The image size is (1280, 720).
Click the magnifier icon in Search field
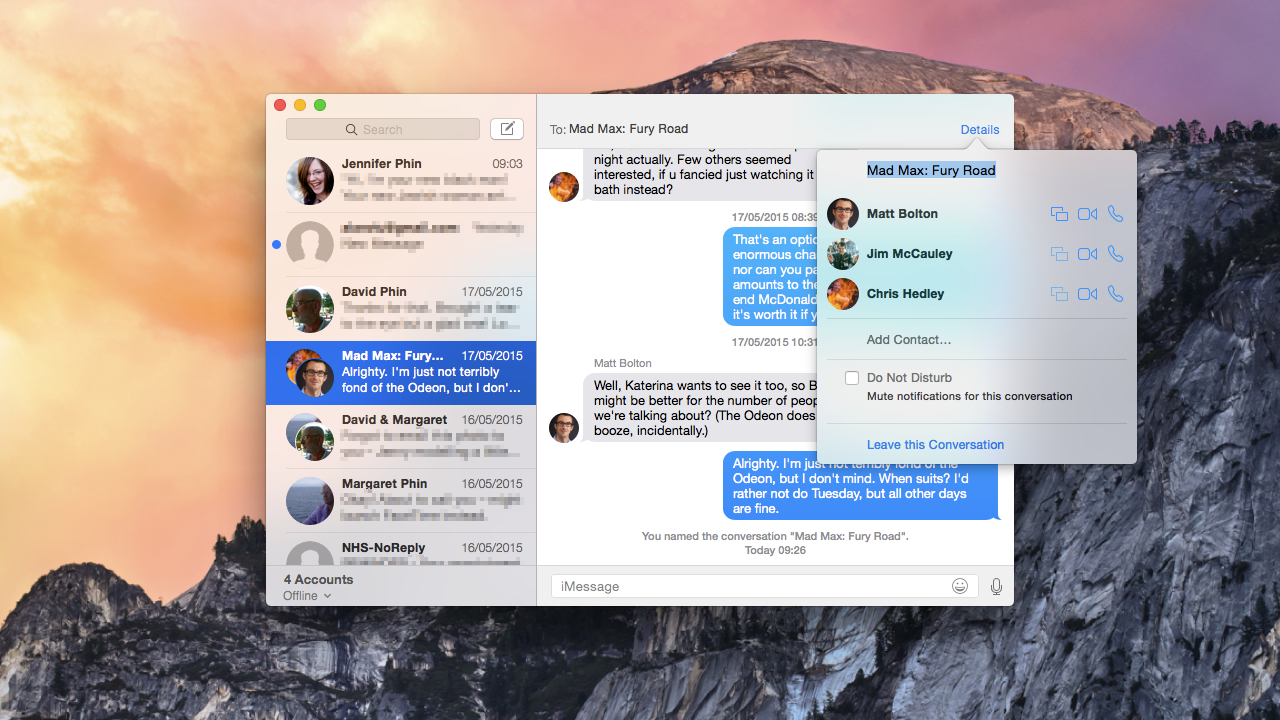click(351, 129)
